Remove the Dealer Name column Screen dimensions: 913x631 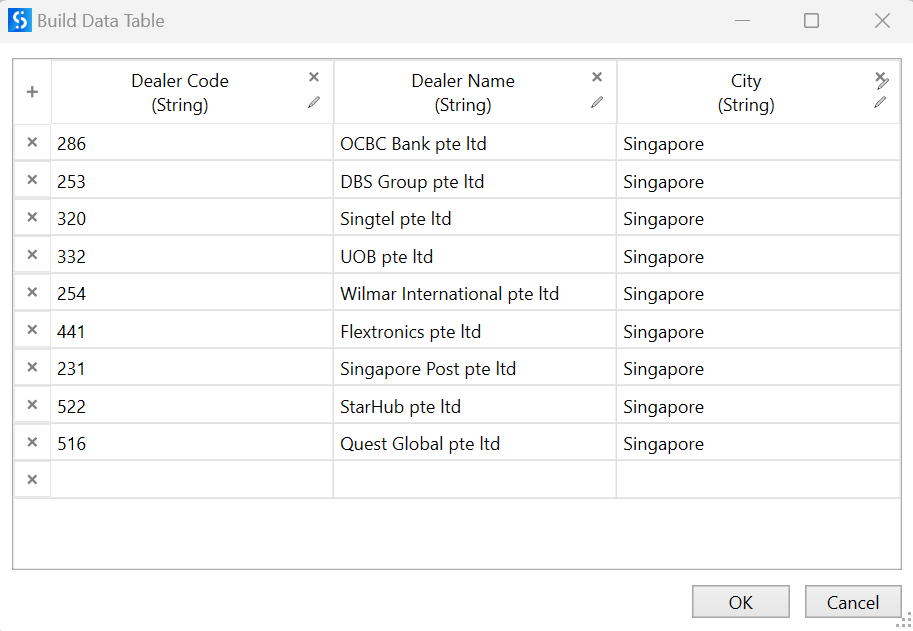click(x=597, y=77)
